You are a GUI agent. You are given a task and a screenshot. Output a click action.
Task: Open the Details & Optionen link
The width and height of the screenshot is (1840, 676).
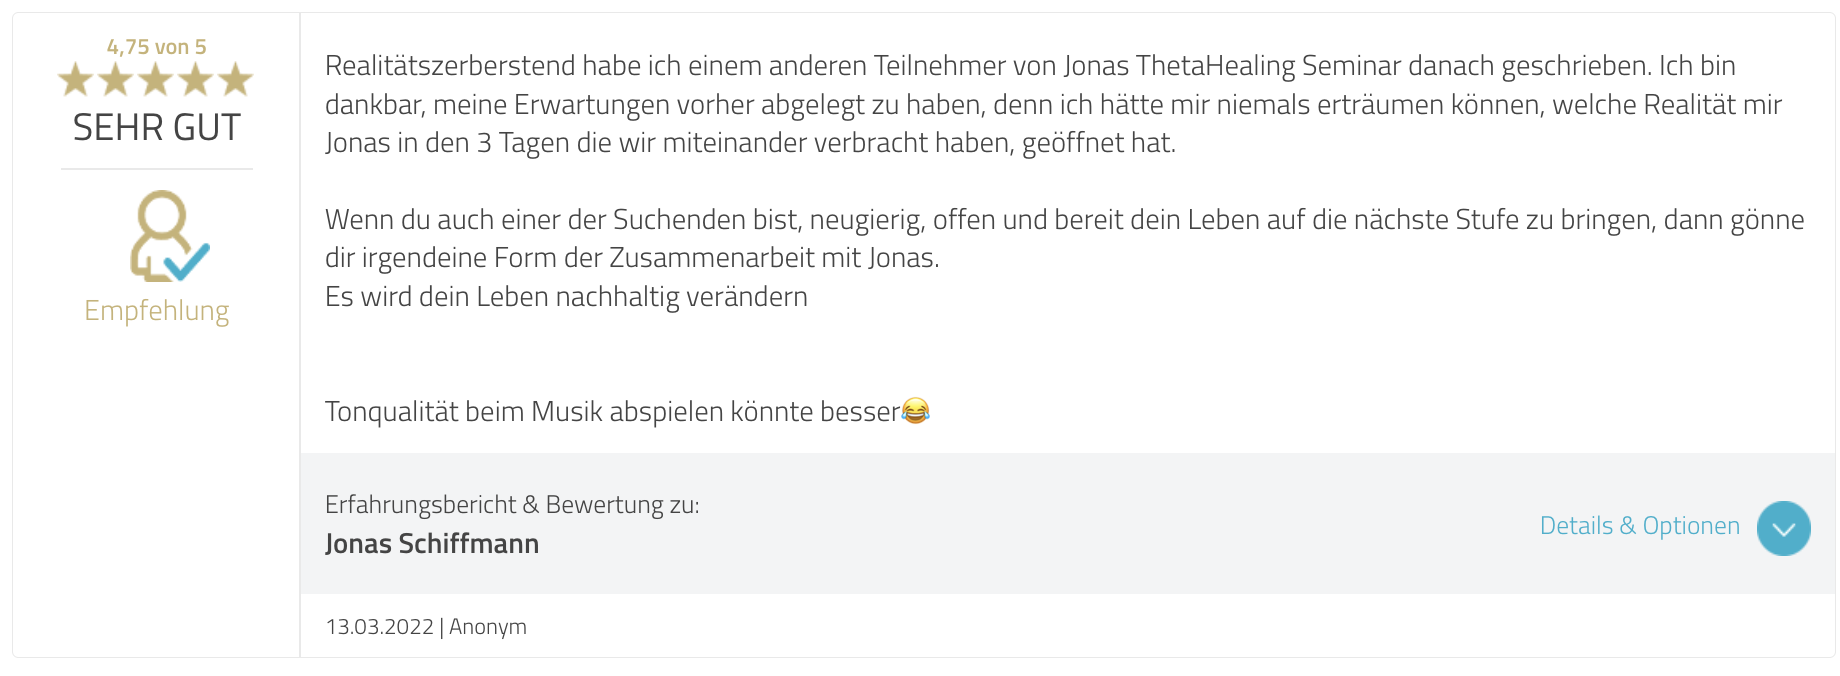click(x=1639, y=526)
